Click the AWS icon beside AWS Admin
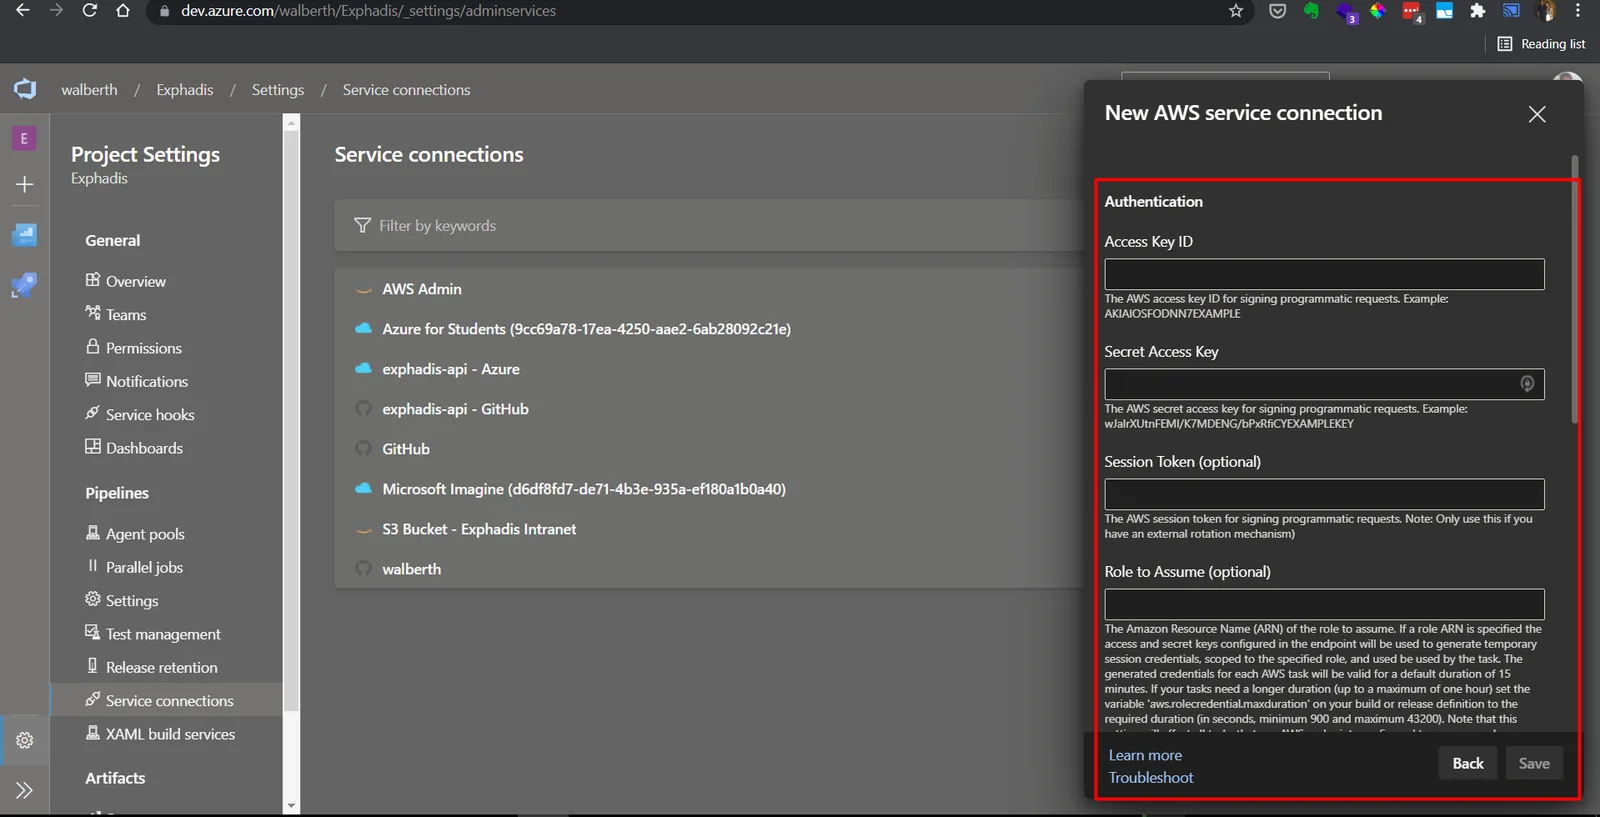This screenshot has width=1600, height=817. (364, 289)
